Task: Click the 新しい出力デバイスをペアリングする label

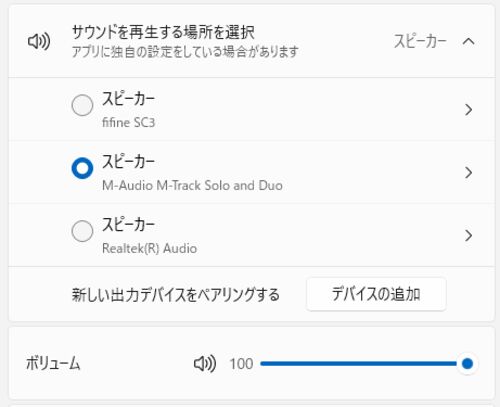Action: point(176,295)
